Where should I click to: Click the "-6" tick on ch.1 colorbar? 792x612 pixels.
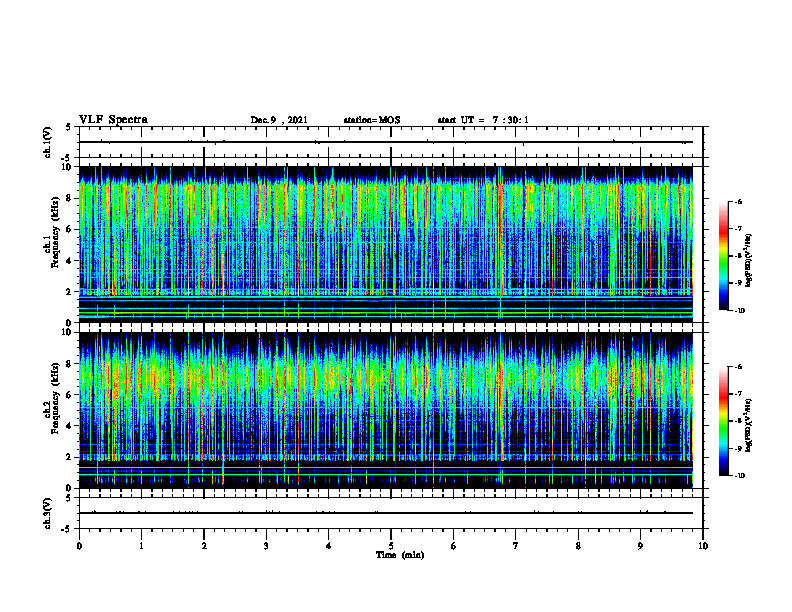click(x=738, y=202)
